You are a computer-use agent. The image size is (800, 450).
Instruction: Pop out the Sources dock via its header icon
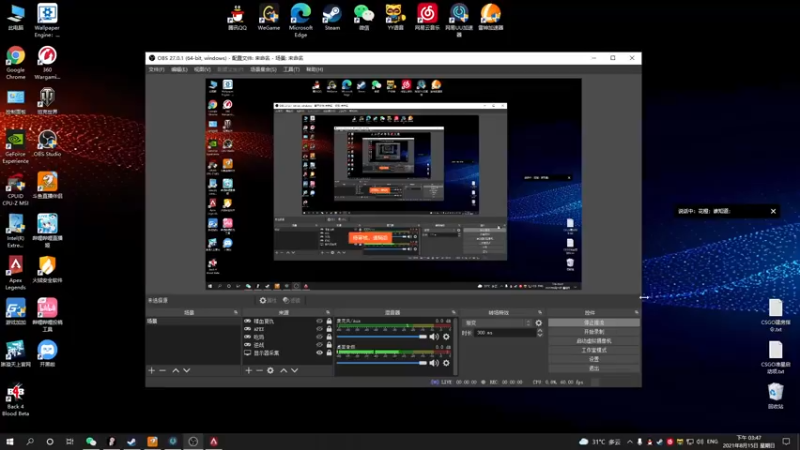point(328,312)
